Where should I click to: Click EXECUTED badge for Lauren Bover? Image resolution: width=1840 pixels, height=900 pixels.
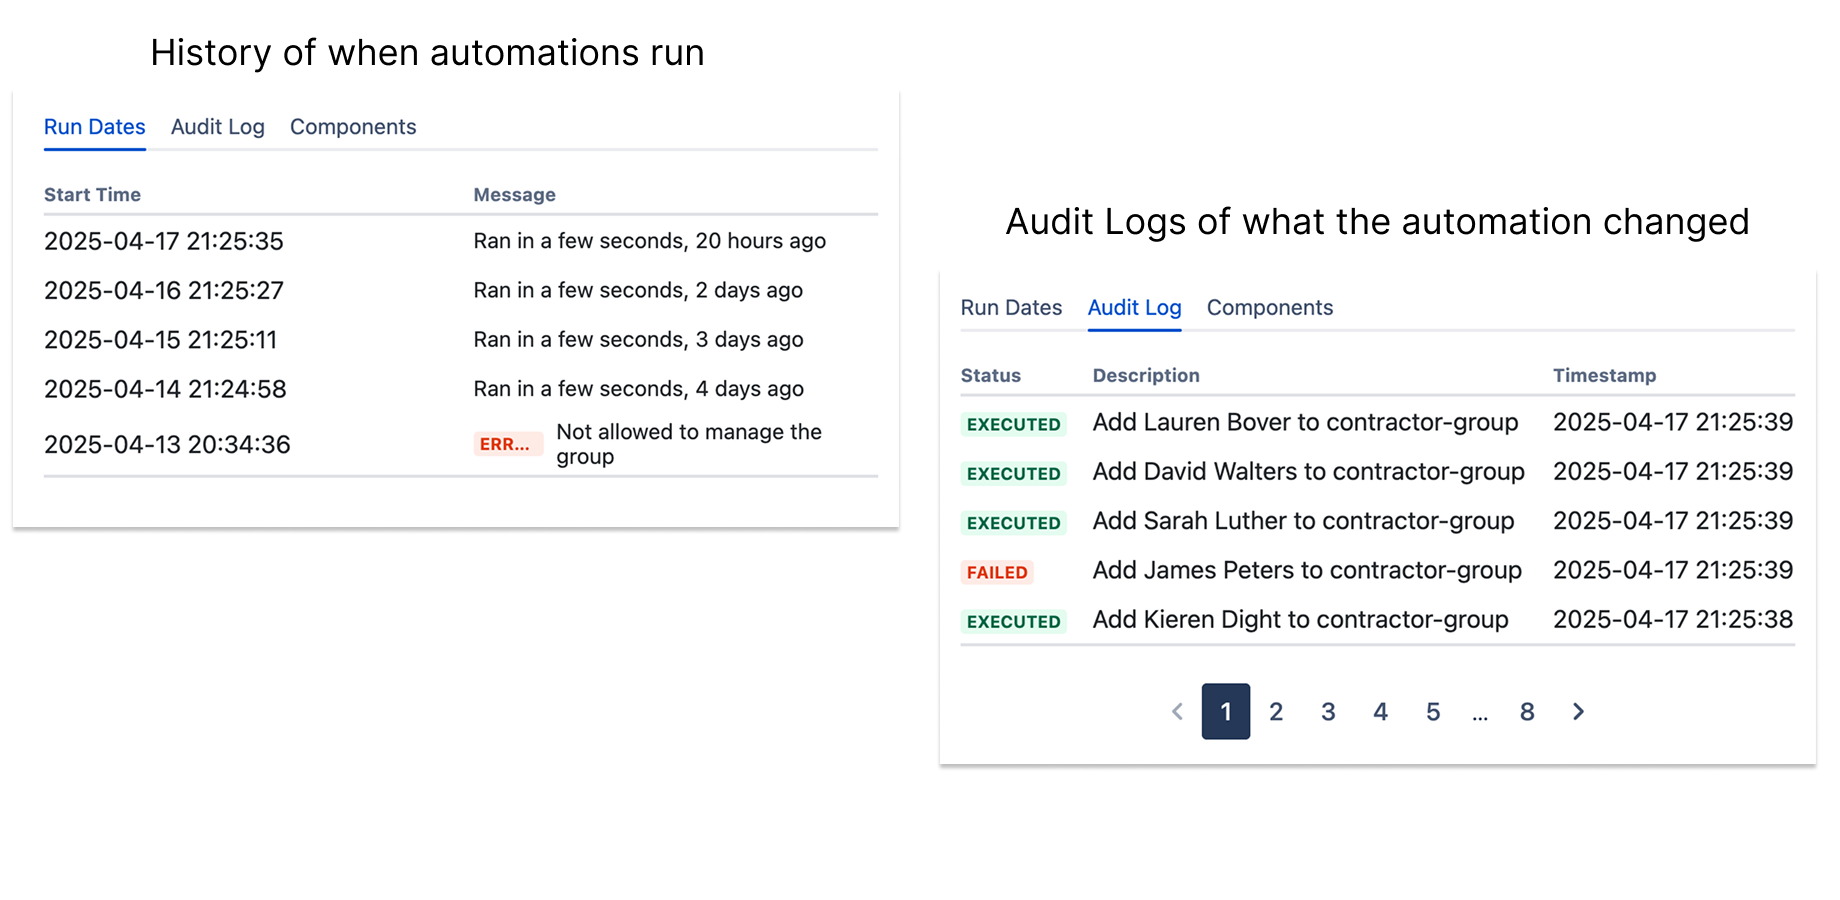(1014, 424)
